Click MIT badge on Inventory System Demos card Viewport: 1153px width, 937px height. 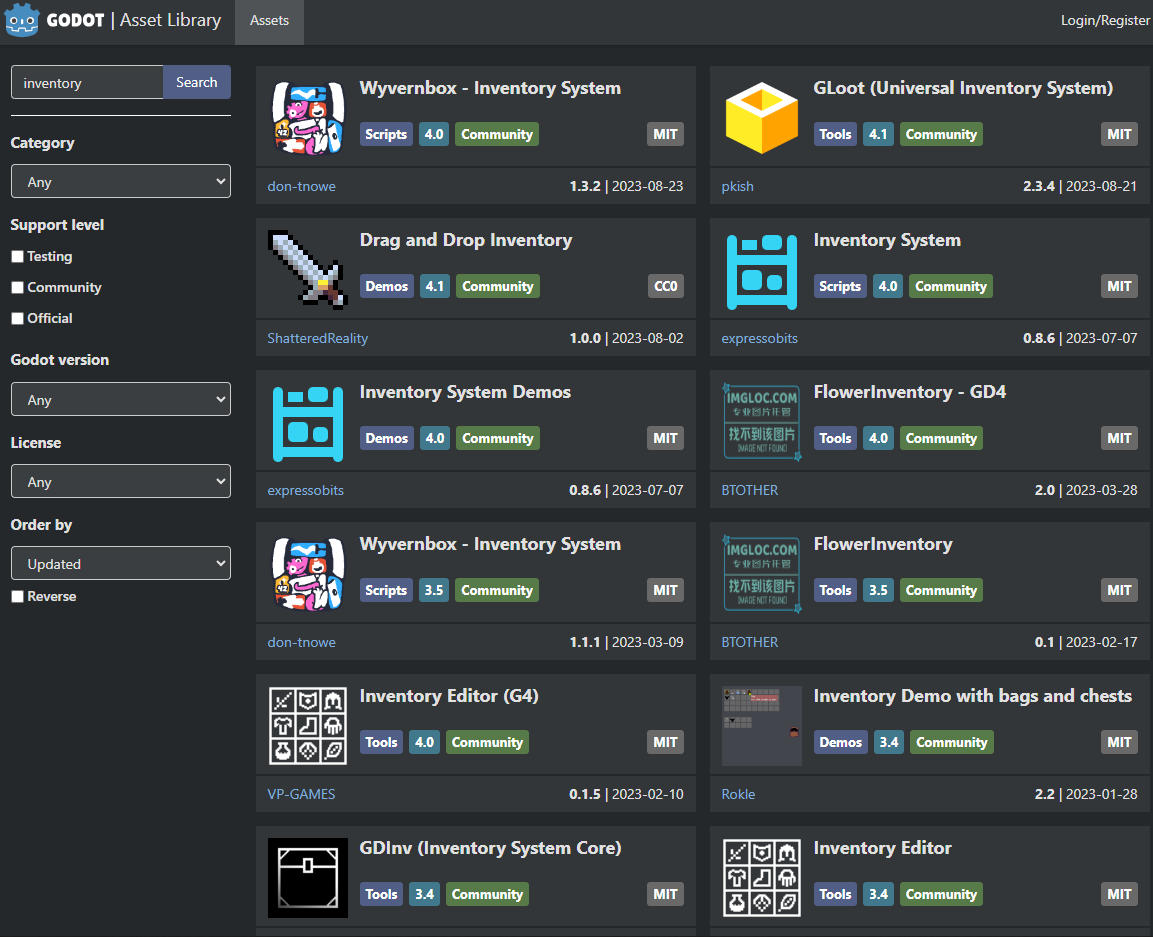click(665, 438)
